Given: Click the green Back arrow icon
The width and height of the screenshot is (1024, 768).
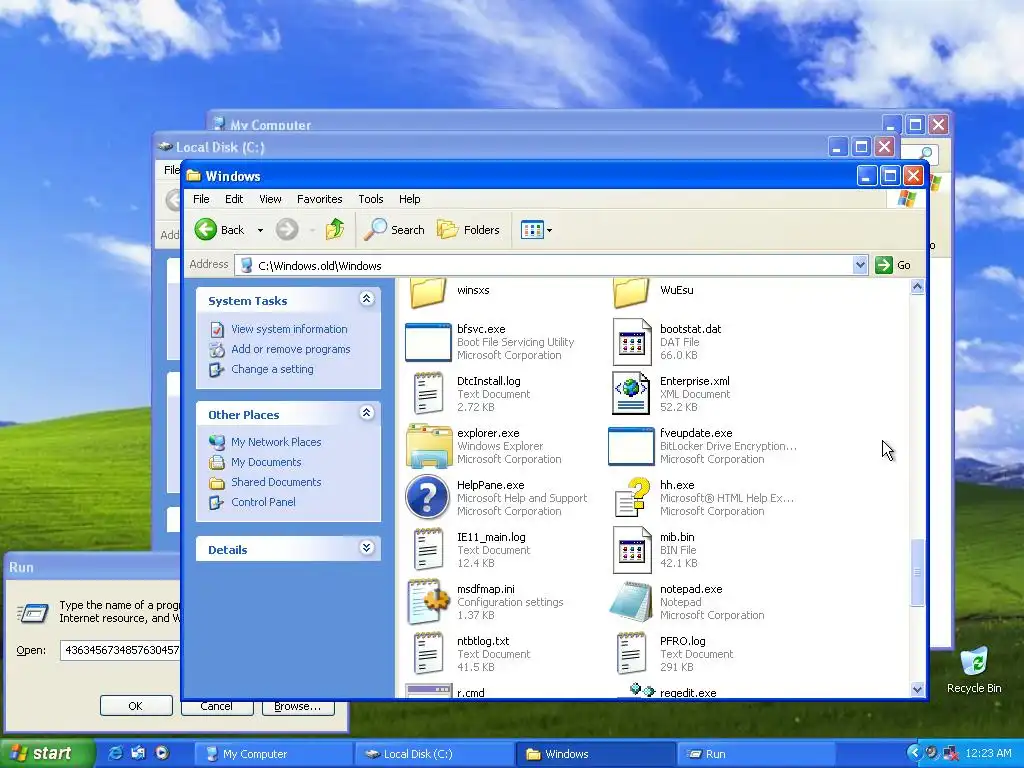Looking at the screenshot, I should pos(206,230).
